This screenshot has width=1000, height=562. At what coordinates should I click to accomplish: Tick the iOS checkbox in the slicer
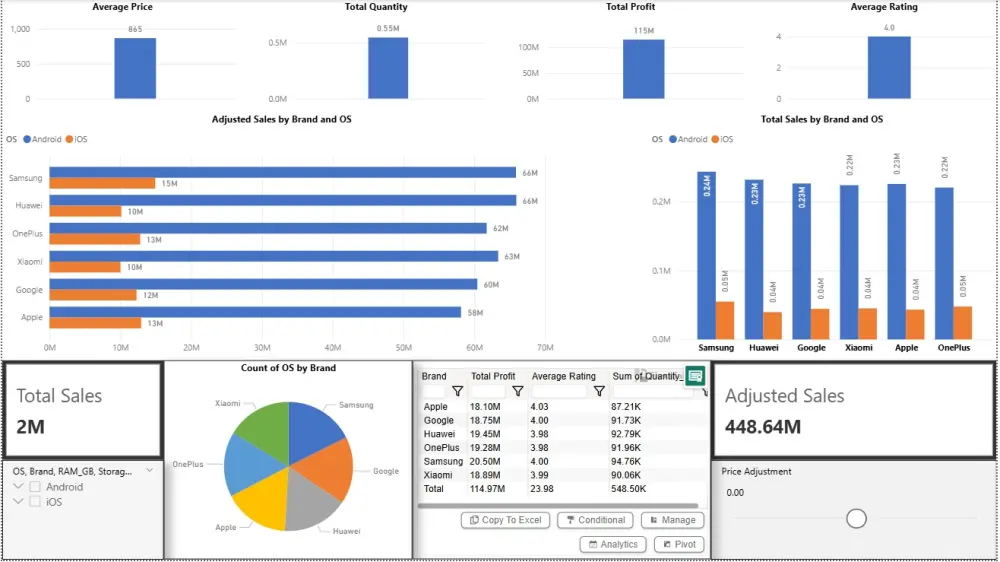tap(35, 502)
